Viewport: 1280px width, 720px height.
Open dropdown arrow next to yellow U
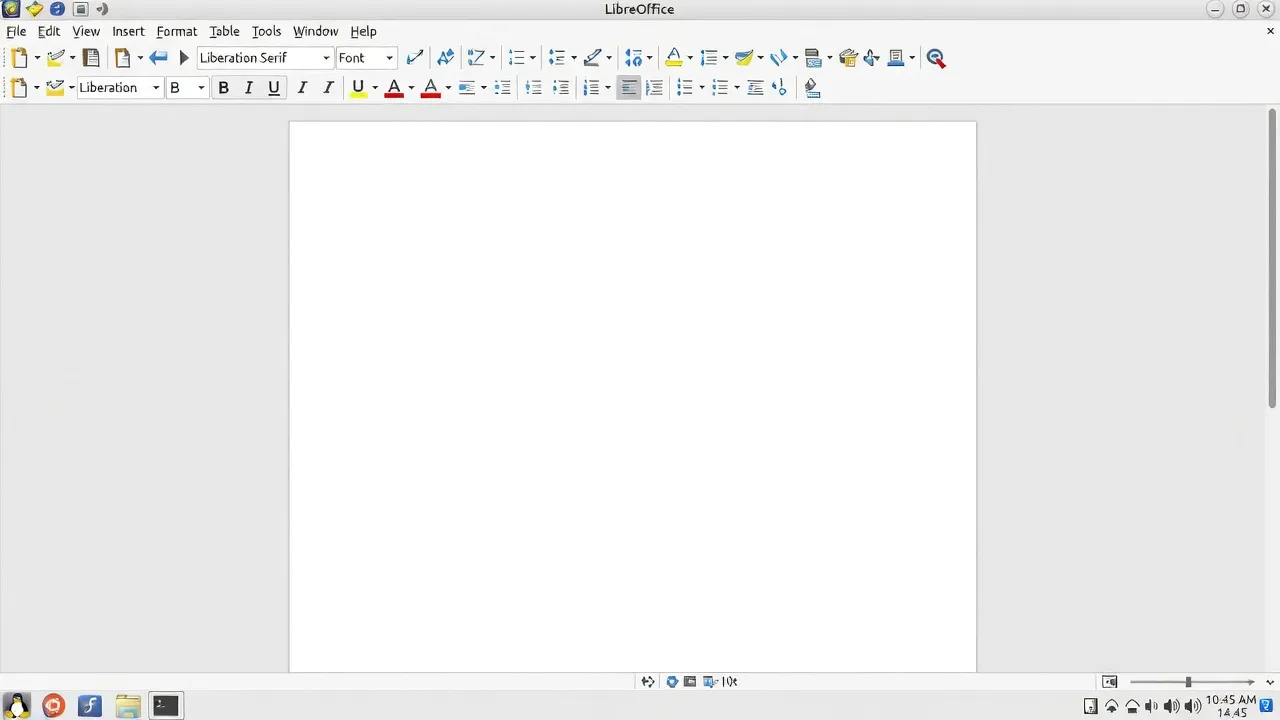point(375,88)
